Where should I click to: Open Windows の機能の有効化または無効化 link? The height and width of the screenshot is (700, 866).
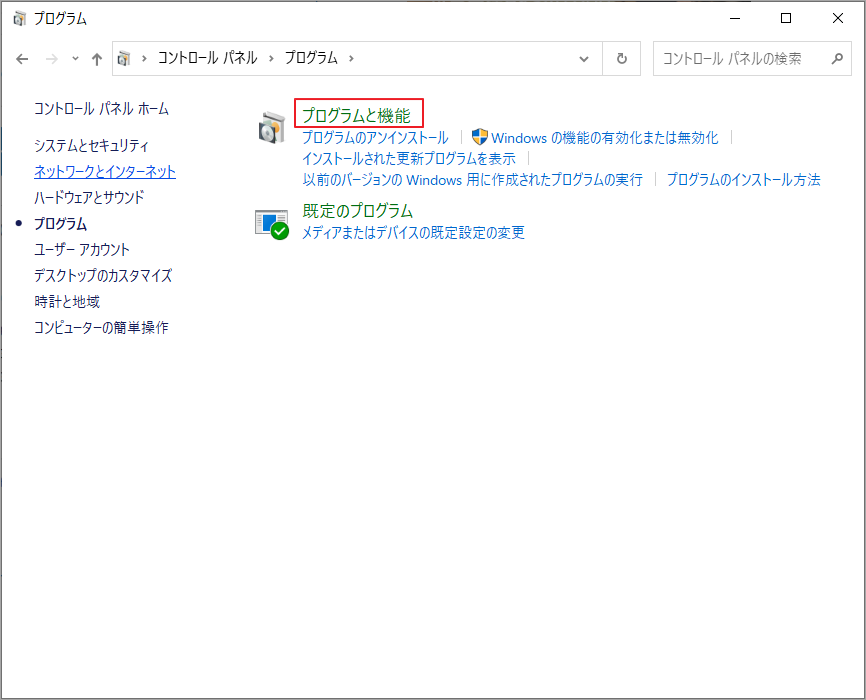click(x=605, y=138)
